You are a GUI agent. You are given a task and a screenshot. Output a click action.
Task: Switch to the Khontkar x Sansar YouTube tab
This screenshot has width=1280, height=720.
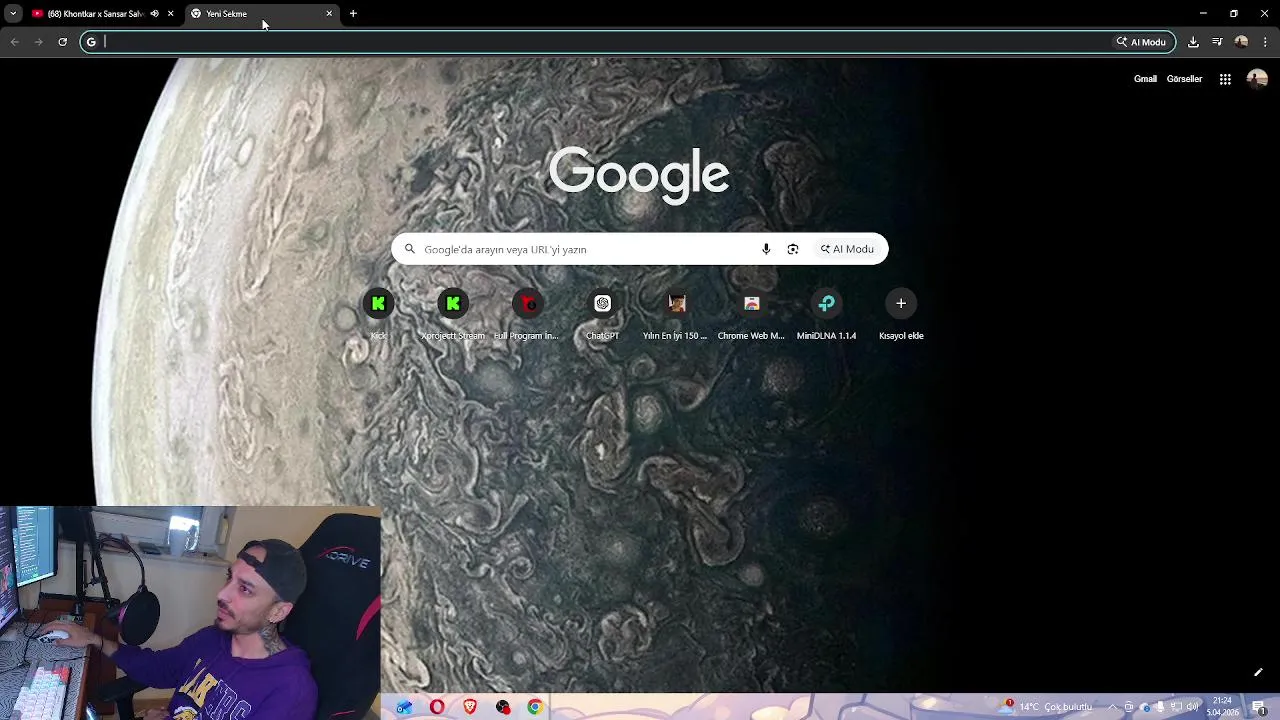click(96, 14)
